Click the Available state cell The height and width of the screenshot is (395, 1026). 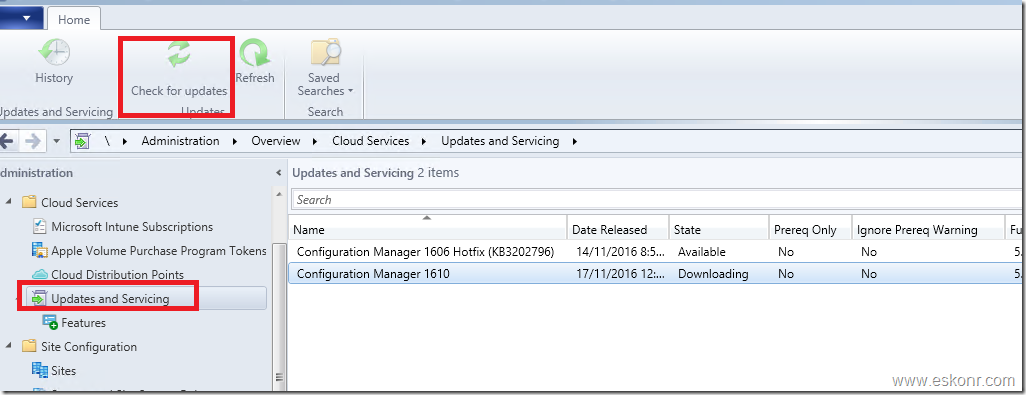click(701, 252)
